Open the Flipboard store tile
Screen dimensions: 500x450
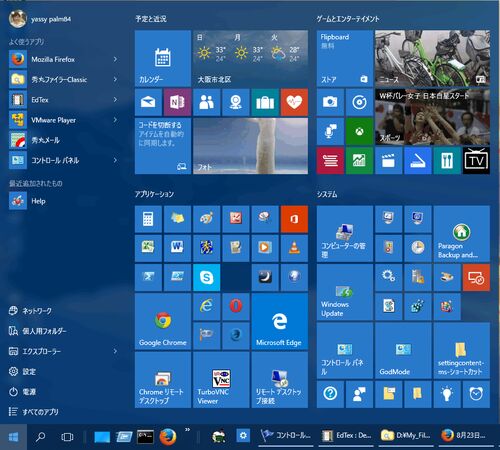tap(345, 58)
